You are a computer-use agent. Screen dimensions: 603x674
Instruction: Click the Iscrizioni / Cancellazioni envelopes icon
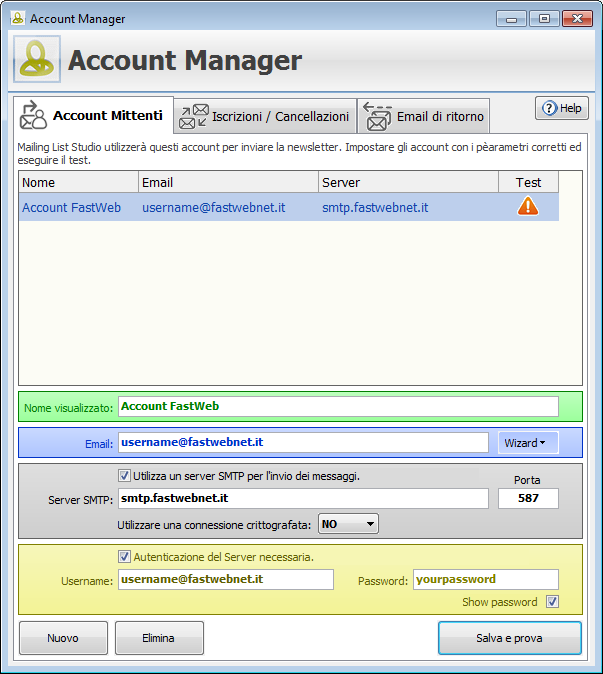pos(194,116)
